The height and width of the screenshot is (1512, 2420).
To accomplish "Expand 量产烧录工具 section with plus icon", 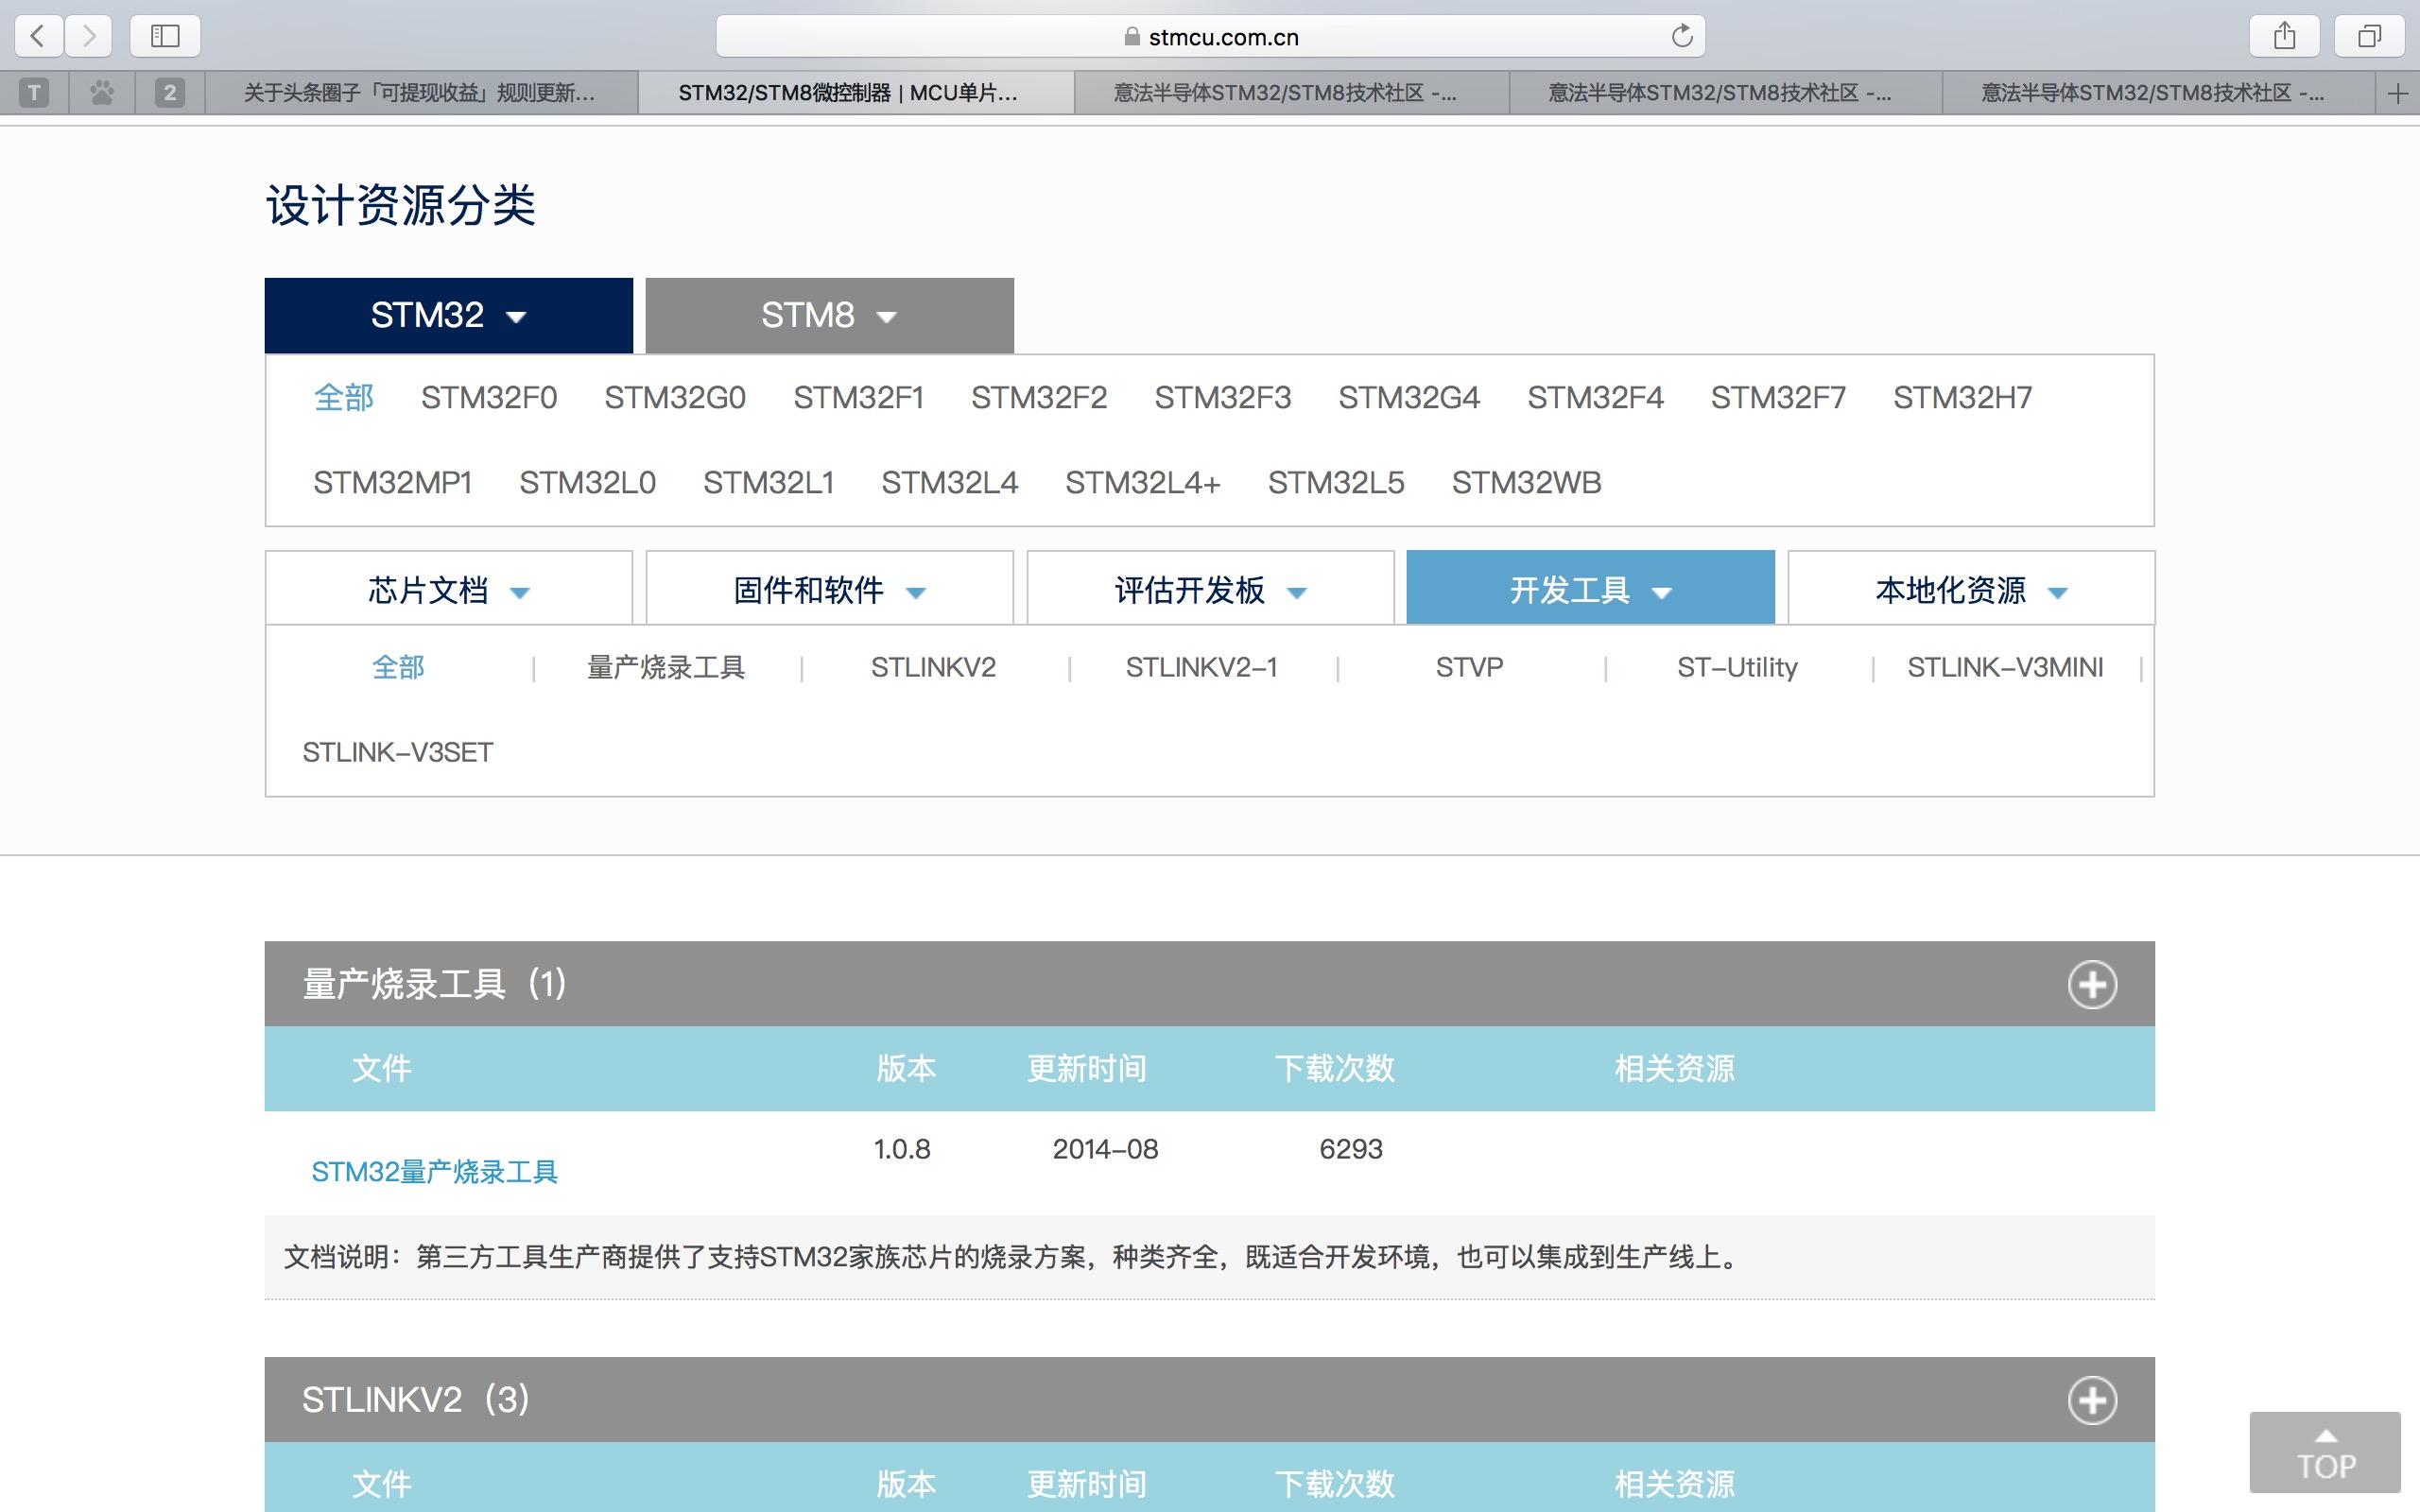I will (2092, 985).
